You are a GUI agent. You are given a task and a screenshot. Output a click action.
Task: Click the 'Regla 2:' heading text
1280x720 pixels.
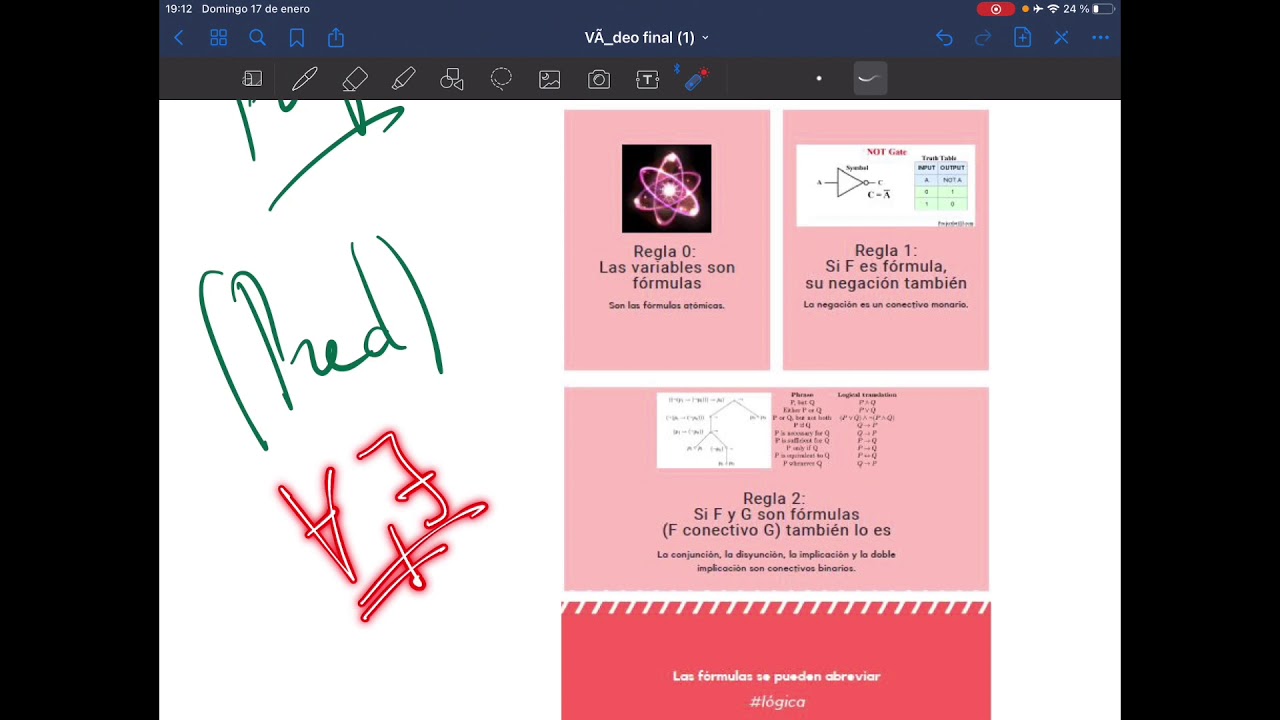[774, 498]
